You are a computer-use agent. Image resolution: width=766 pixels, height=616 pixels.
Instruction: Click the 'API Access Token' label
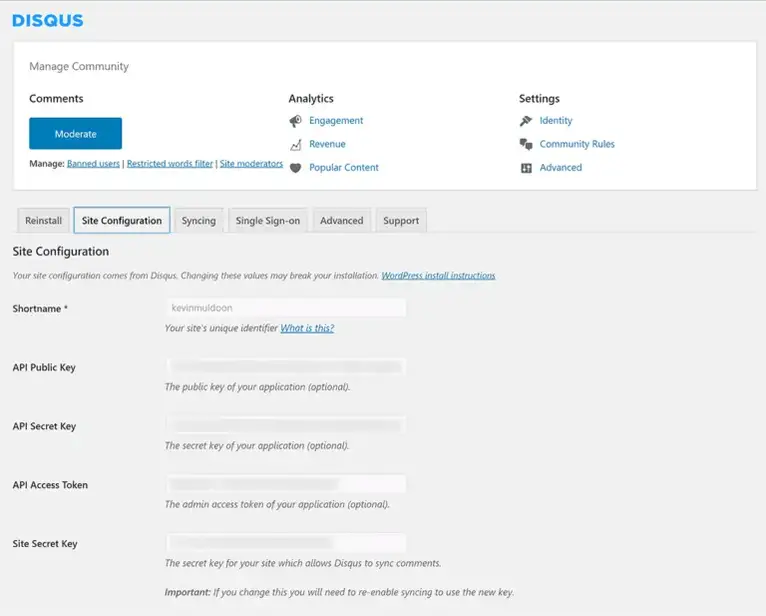click(x=50, y=485)
